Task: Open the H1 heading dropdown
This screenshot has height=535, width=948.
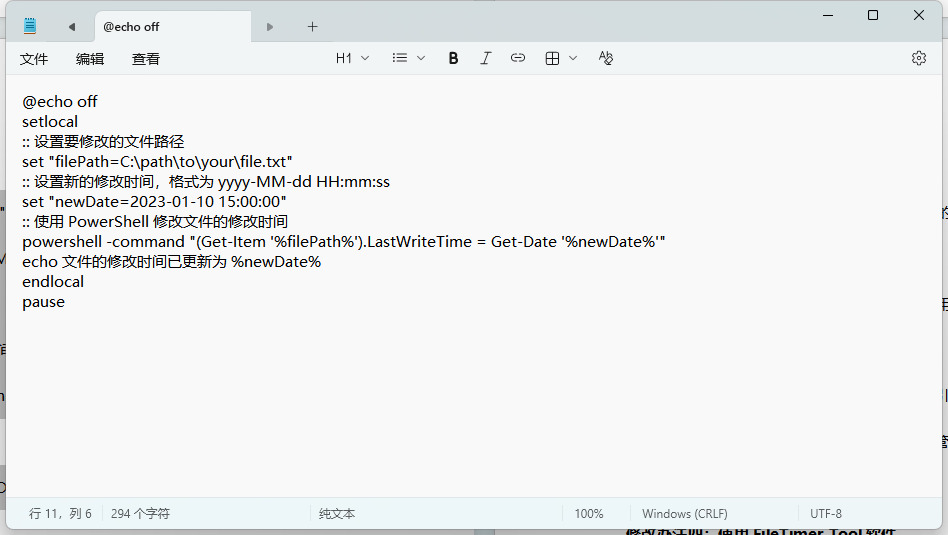Action: click(x=352, y=58)
